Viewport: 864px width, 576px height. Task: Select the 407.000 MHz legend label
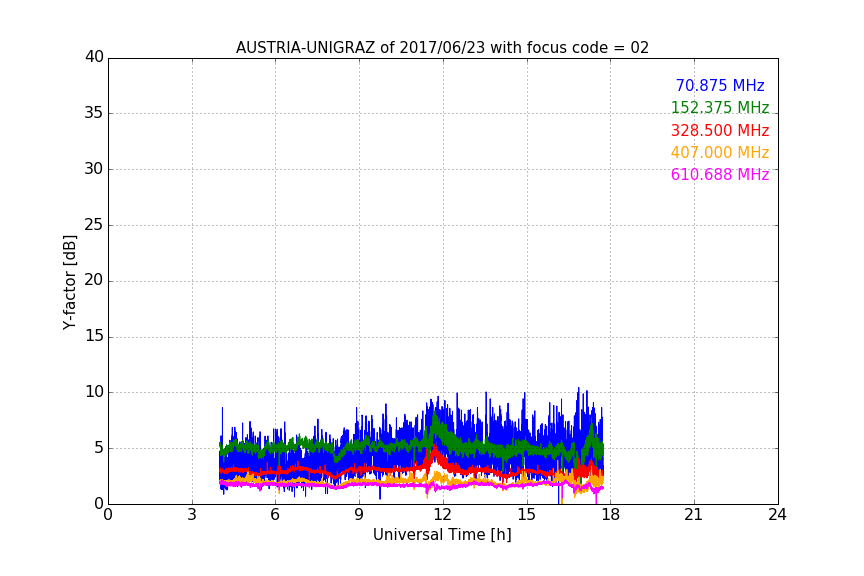pyautogui.click(x=720, y=152)
